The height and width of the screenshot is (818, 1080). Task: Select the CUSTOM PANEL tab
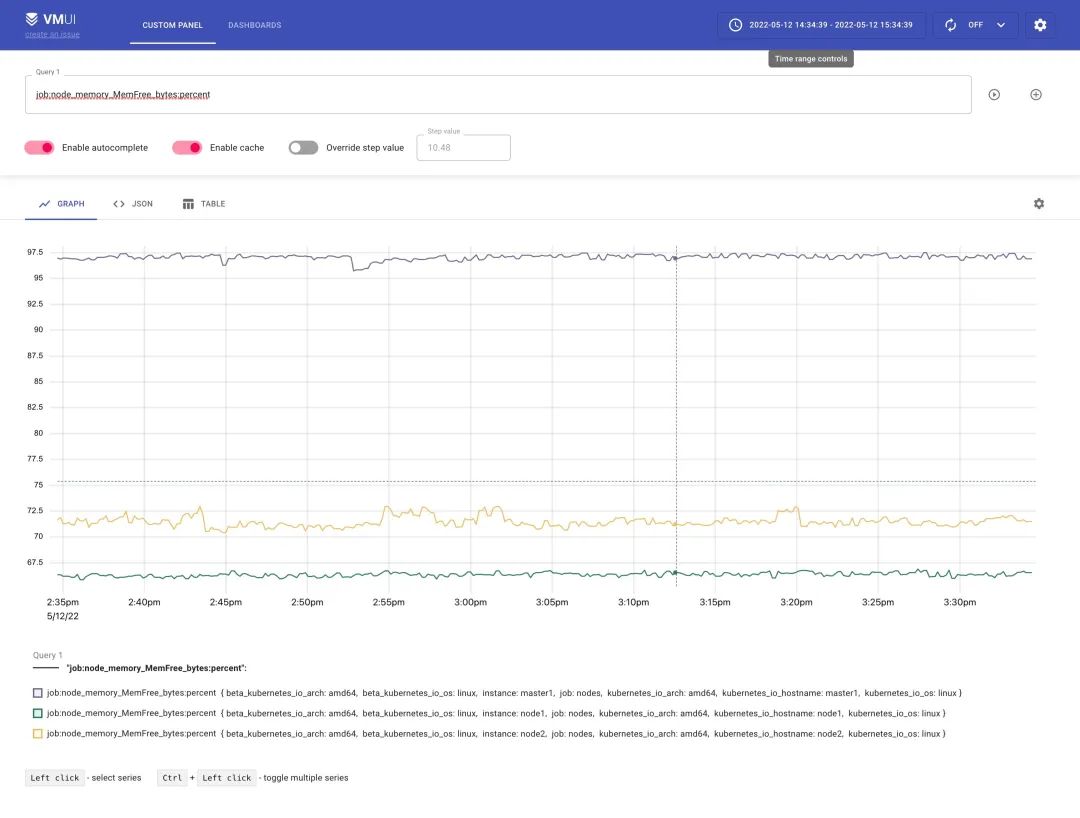(172, 25)
